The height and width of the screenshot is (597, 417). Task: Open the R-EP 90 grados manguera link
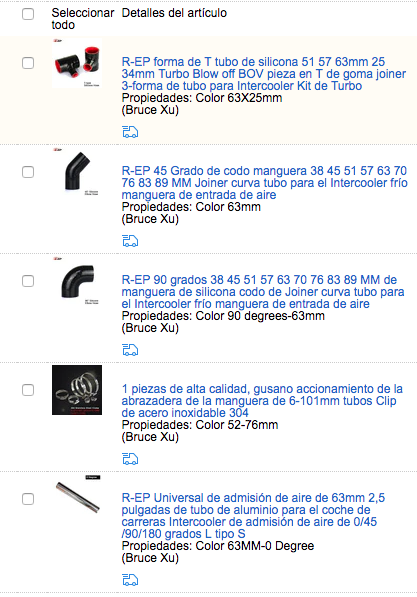(263, 292)
